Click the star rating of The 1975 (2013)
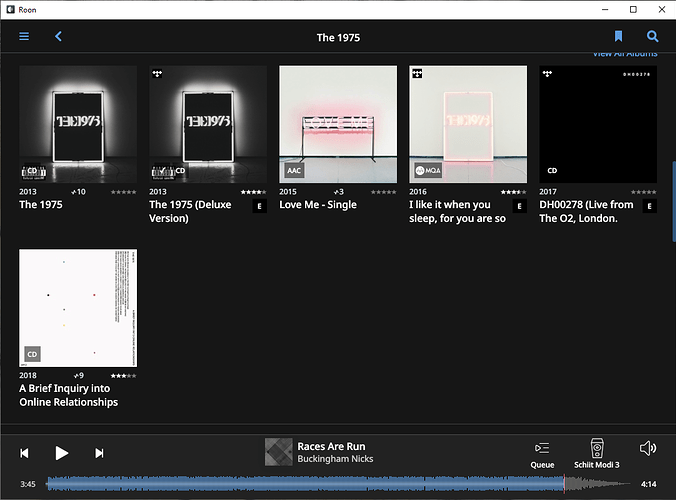 pos(123,192)
